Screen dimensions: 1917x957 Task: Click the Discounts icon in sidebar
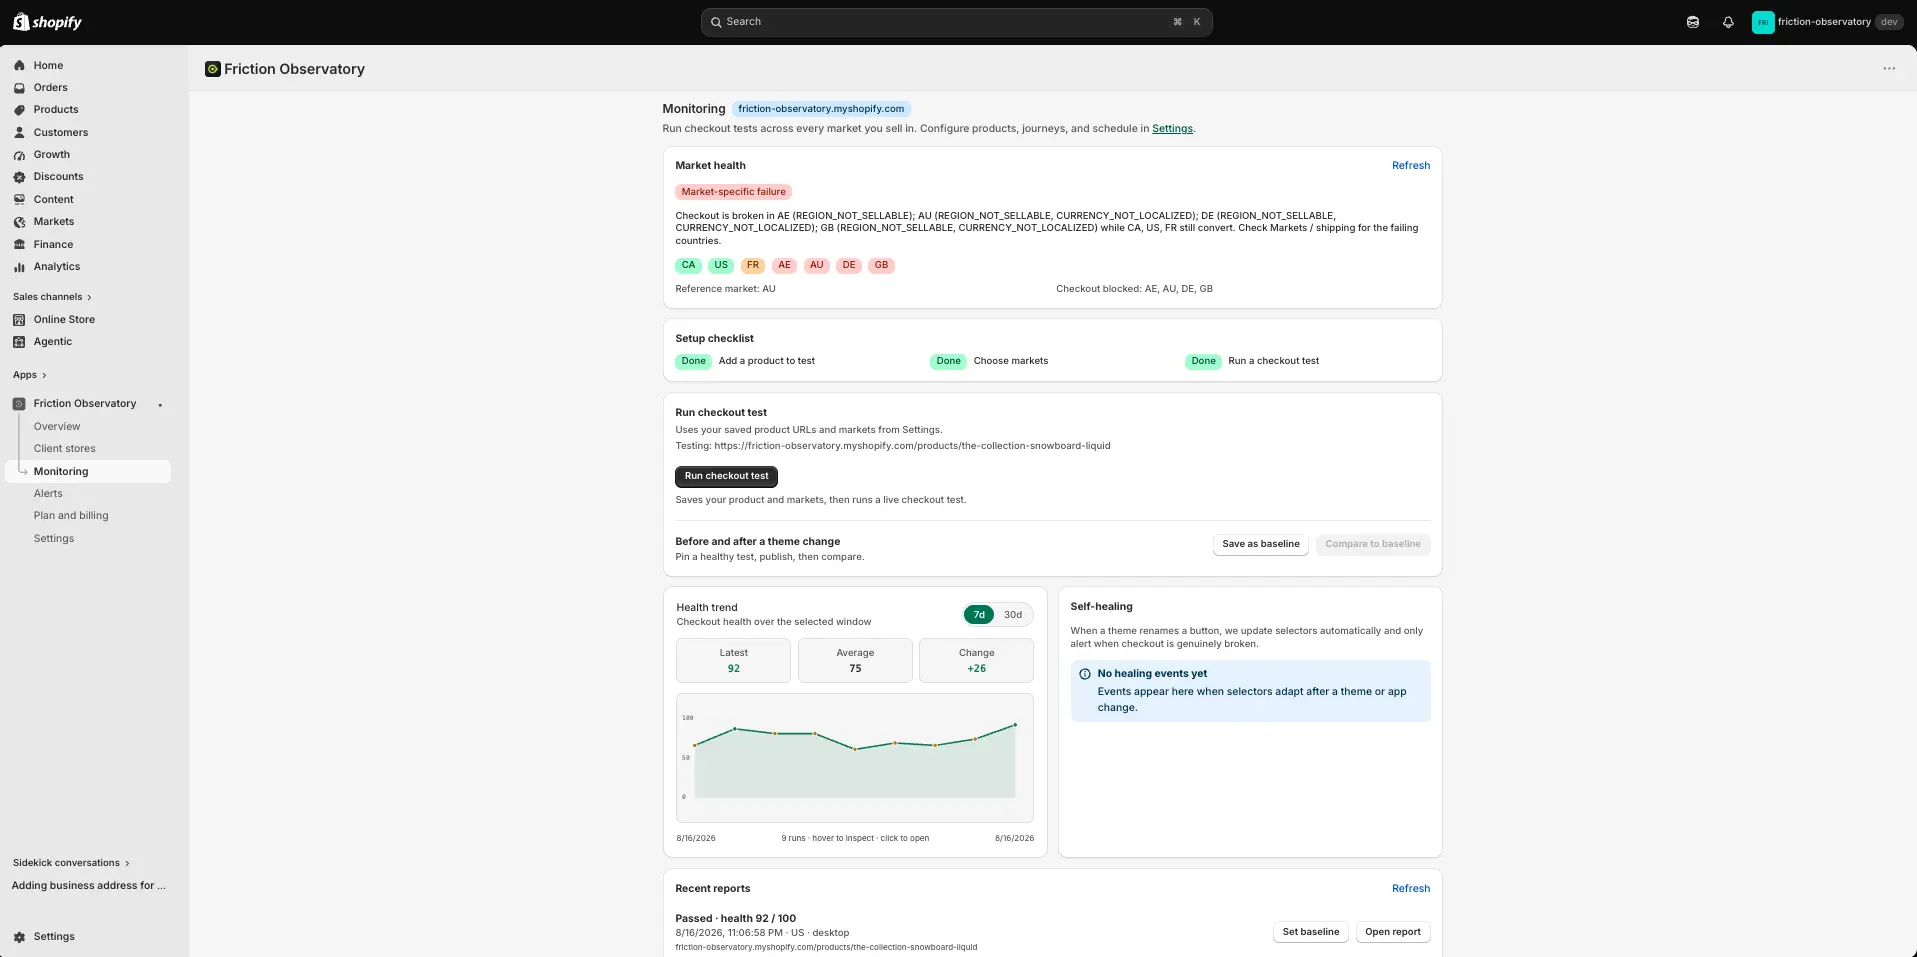[19, 177]
